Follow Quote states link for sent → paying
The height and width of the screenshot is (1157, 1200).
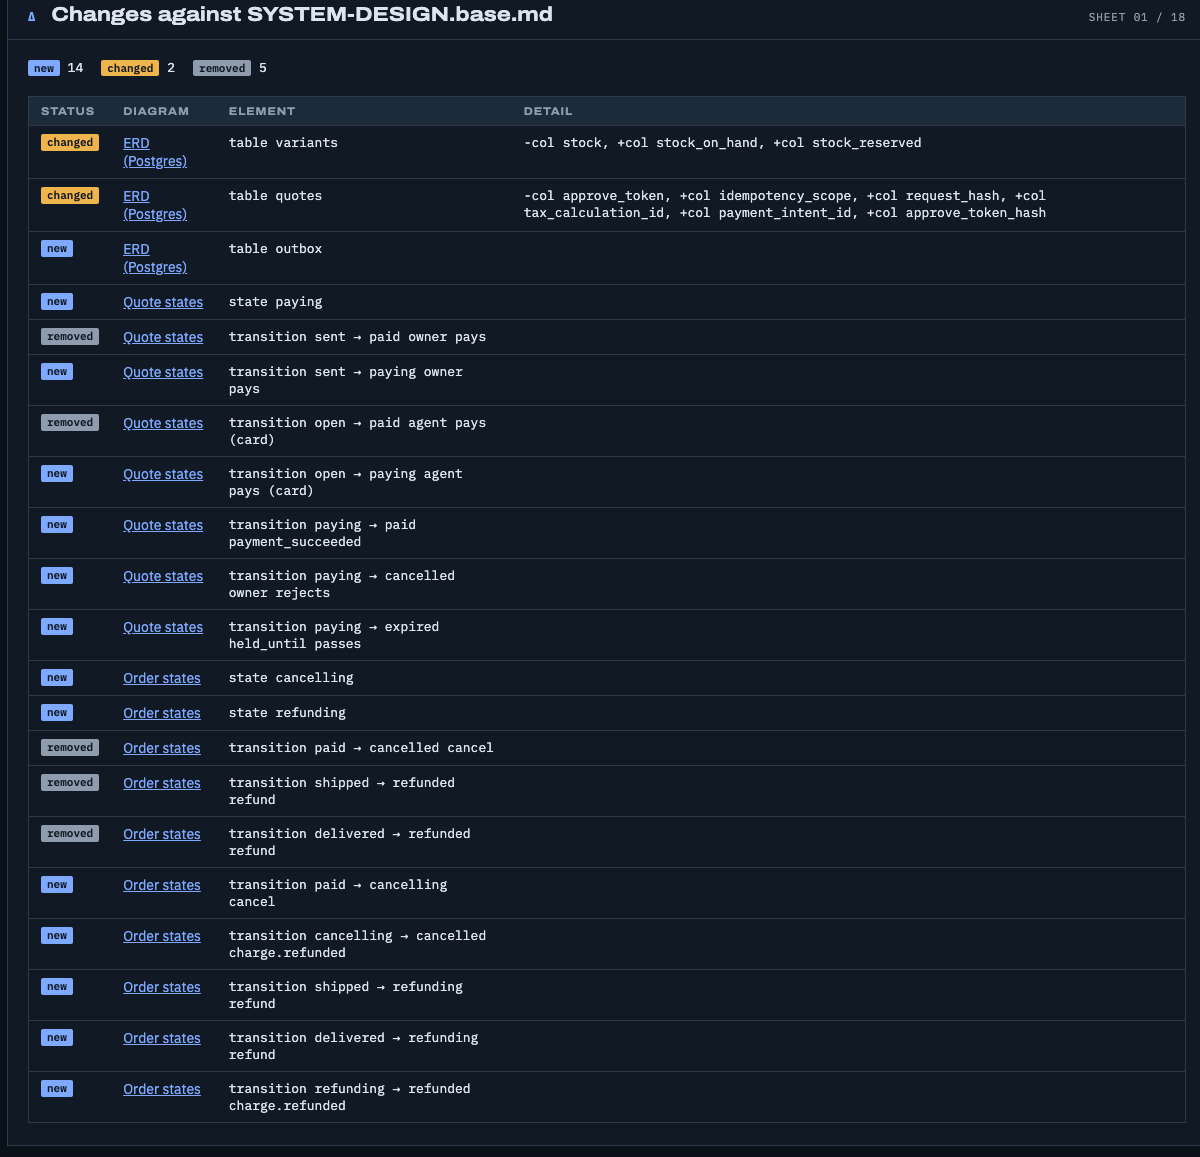point(163,372)
